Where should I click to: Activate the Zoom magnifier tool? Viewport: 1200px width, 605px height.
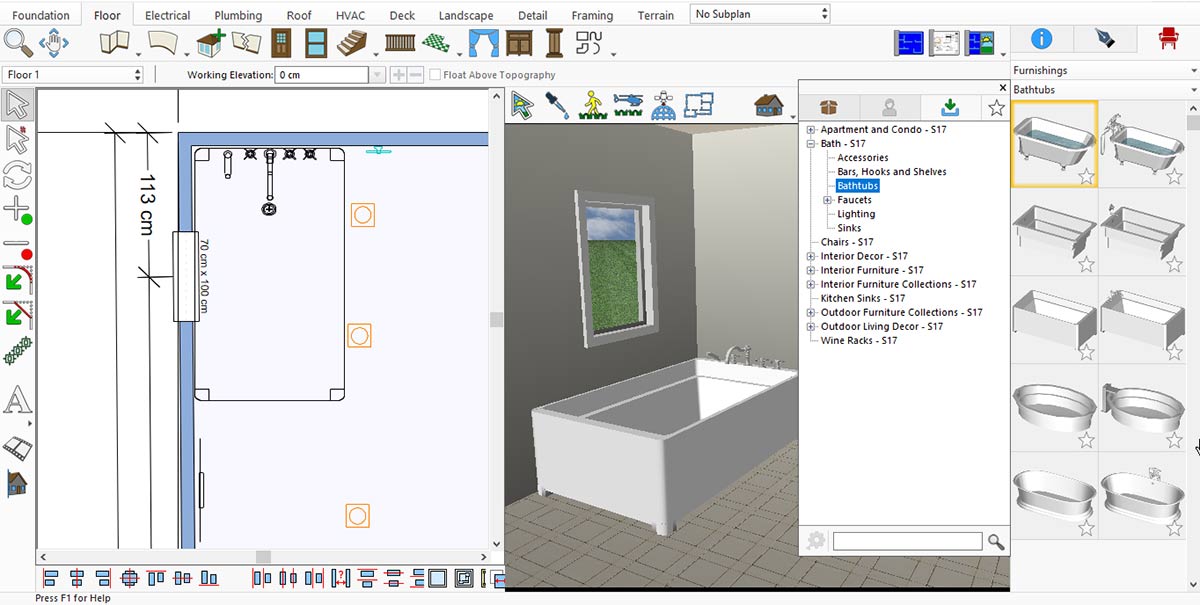(x=18, y=43)
